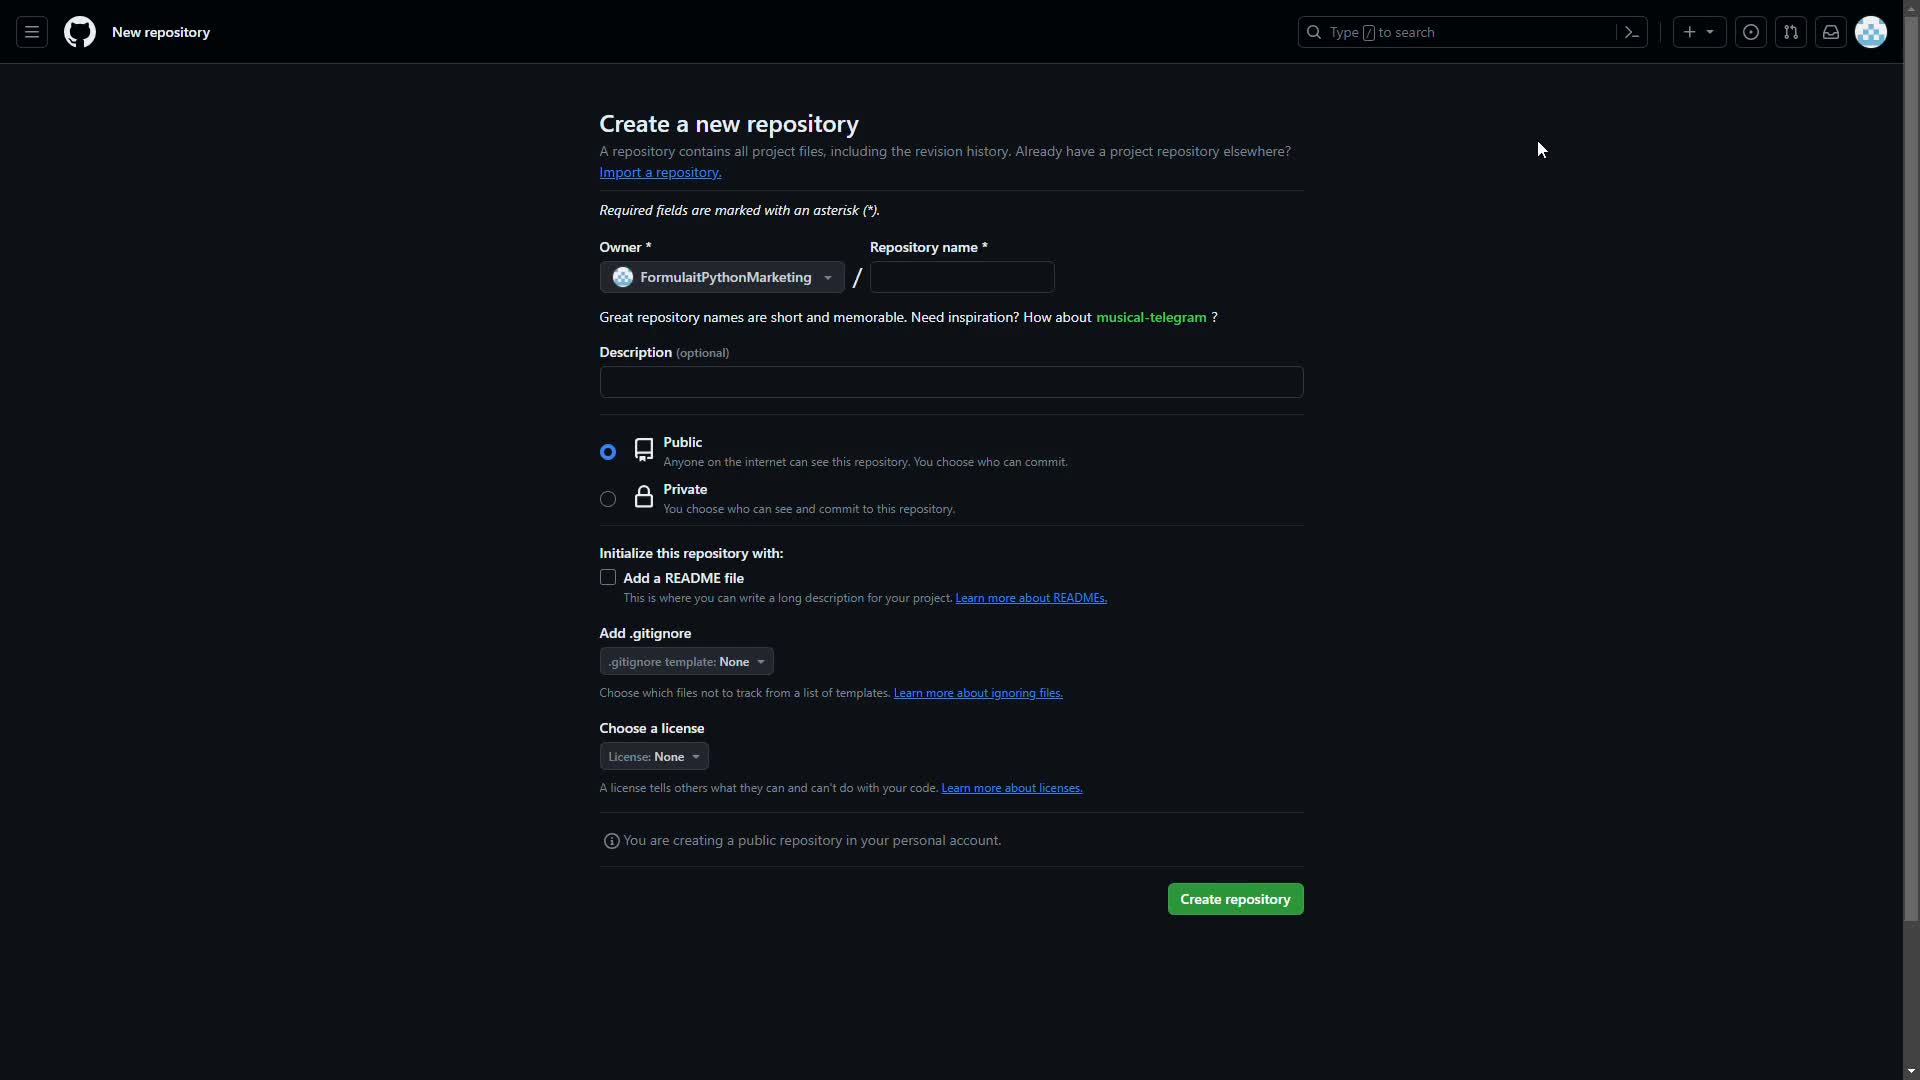Open 'Learn more about licenses' link

tap(1012, 788)
